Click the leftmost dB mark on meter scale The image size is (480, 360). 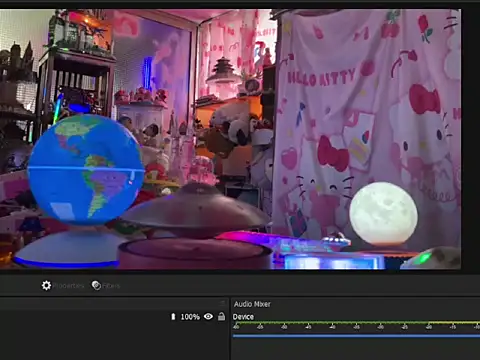[236, 327]
